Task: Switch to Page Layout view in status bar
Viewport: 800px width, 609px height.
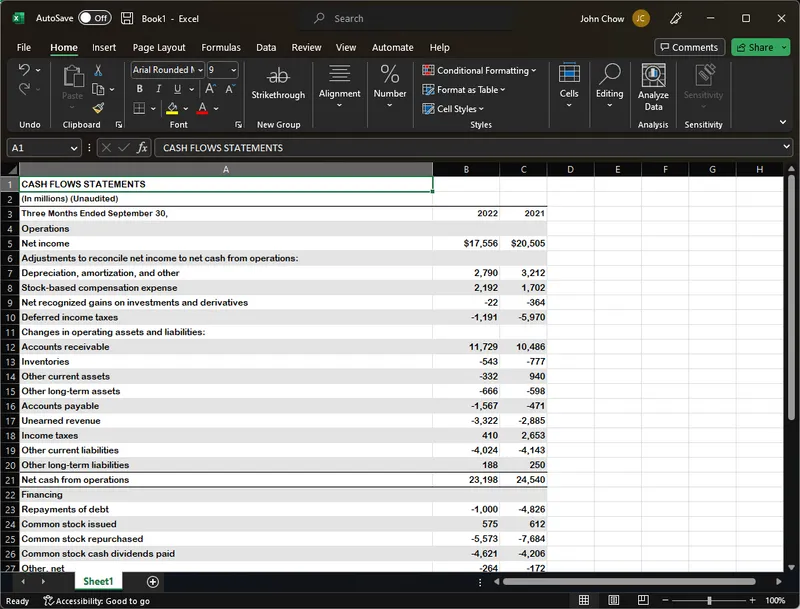Action: (613, 599)
